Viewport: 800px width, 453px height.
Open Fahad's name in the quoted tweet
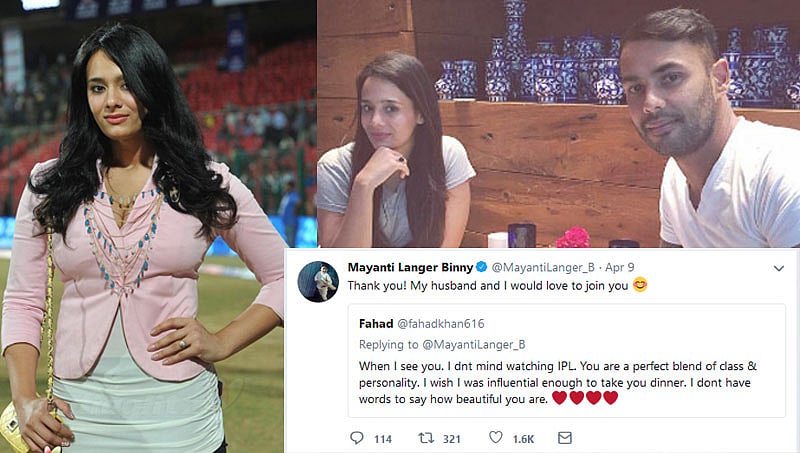click(x=376, y=323)
